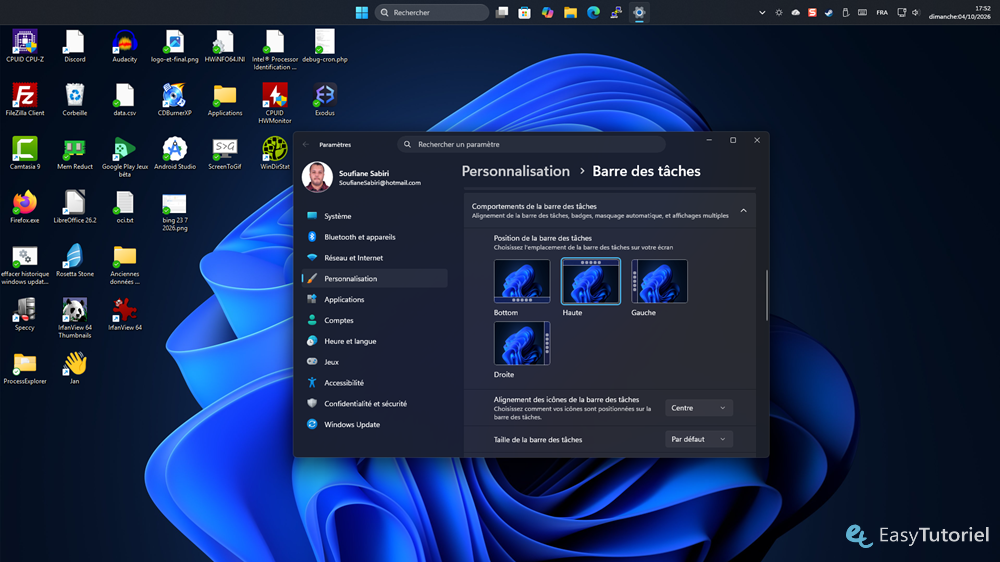Open File Explorer from the taskbar
The height and width of the screenshot is (562, 1000).
pyautogui.click(x=570, y=12)
